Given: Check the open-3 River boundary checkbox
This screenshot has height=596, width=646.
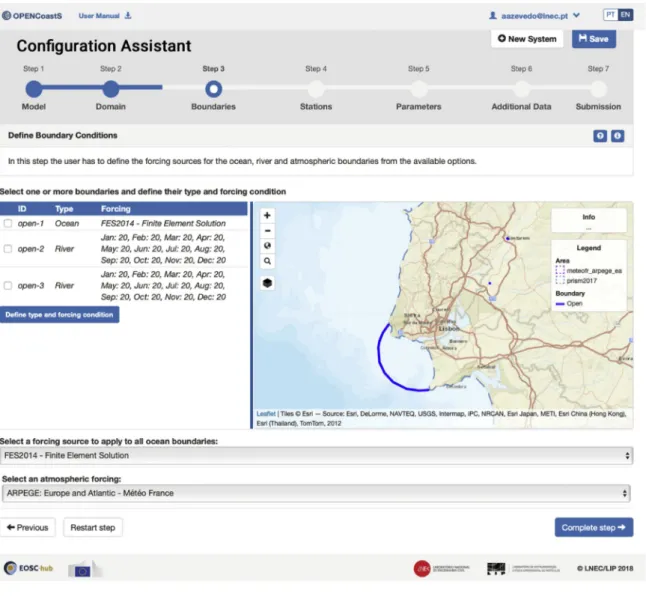Looking at the screenshot, I should point(7,285).
